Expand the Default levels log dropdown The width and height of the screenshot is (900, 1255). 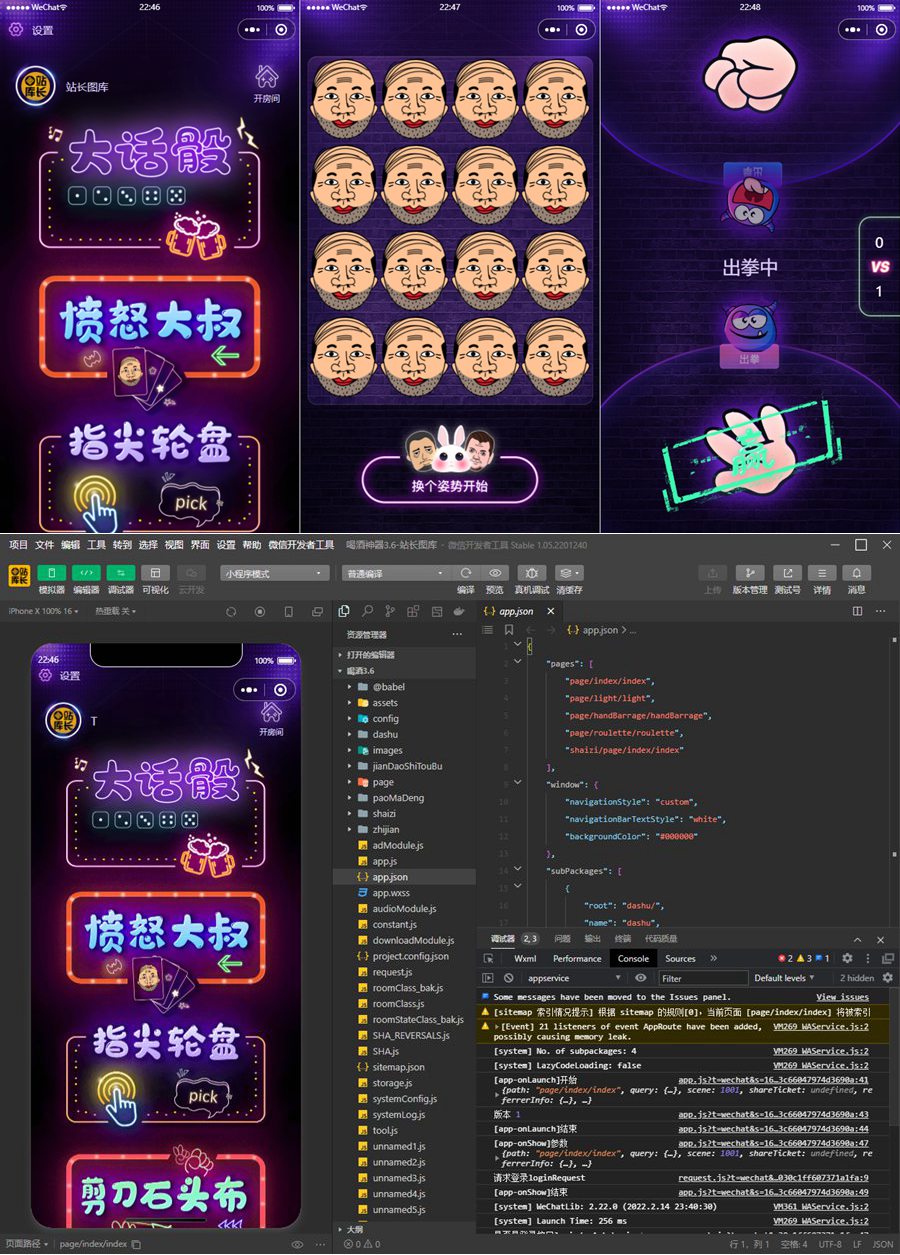click(785, 978)
